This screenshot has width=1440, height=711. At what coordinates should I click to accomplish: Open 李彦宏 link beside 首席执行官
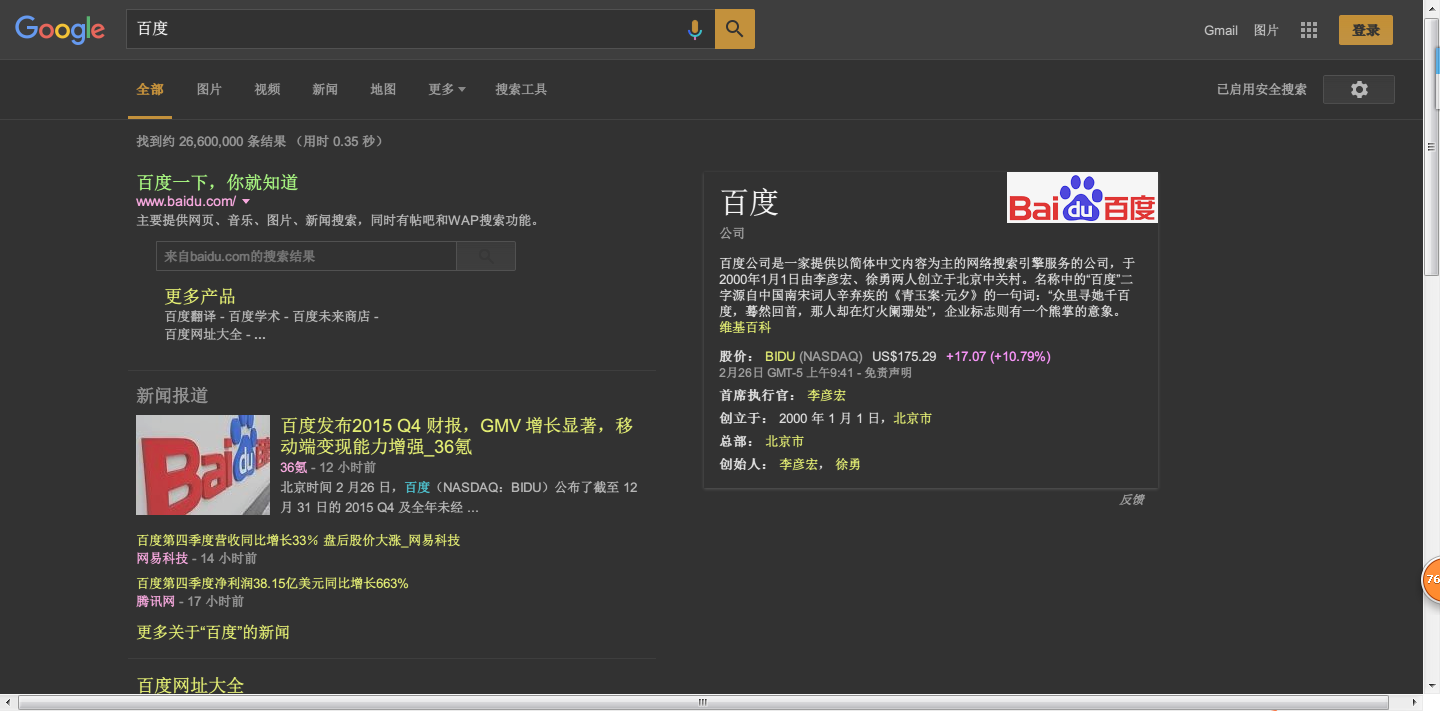[x=827, y=395]
